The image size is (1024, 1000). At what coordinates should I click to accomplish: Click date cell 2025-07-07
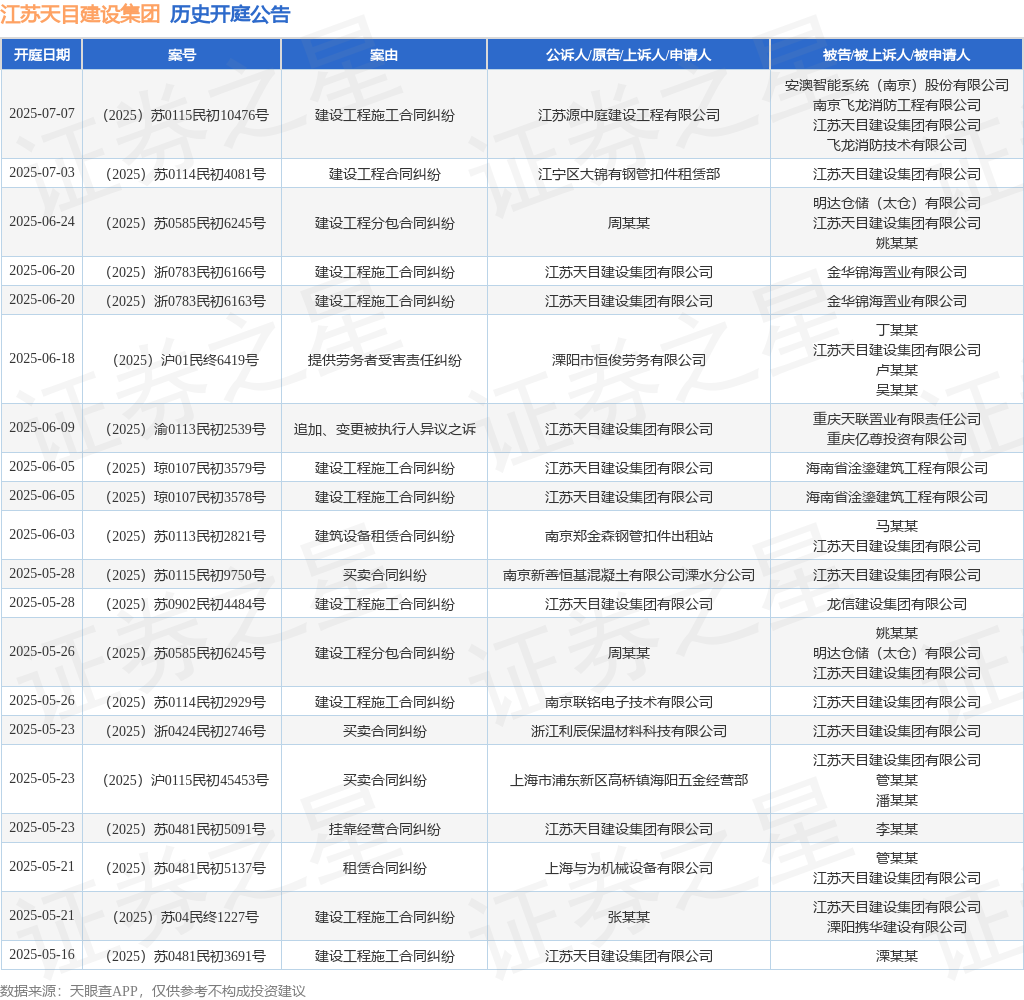coord(42,114)
